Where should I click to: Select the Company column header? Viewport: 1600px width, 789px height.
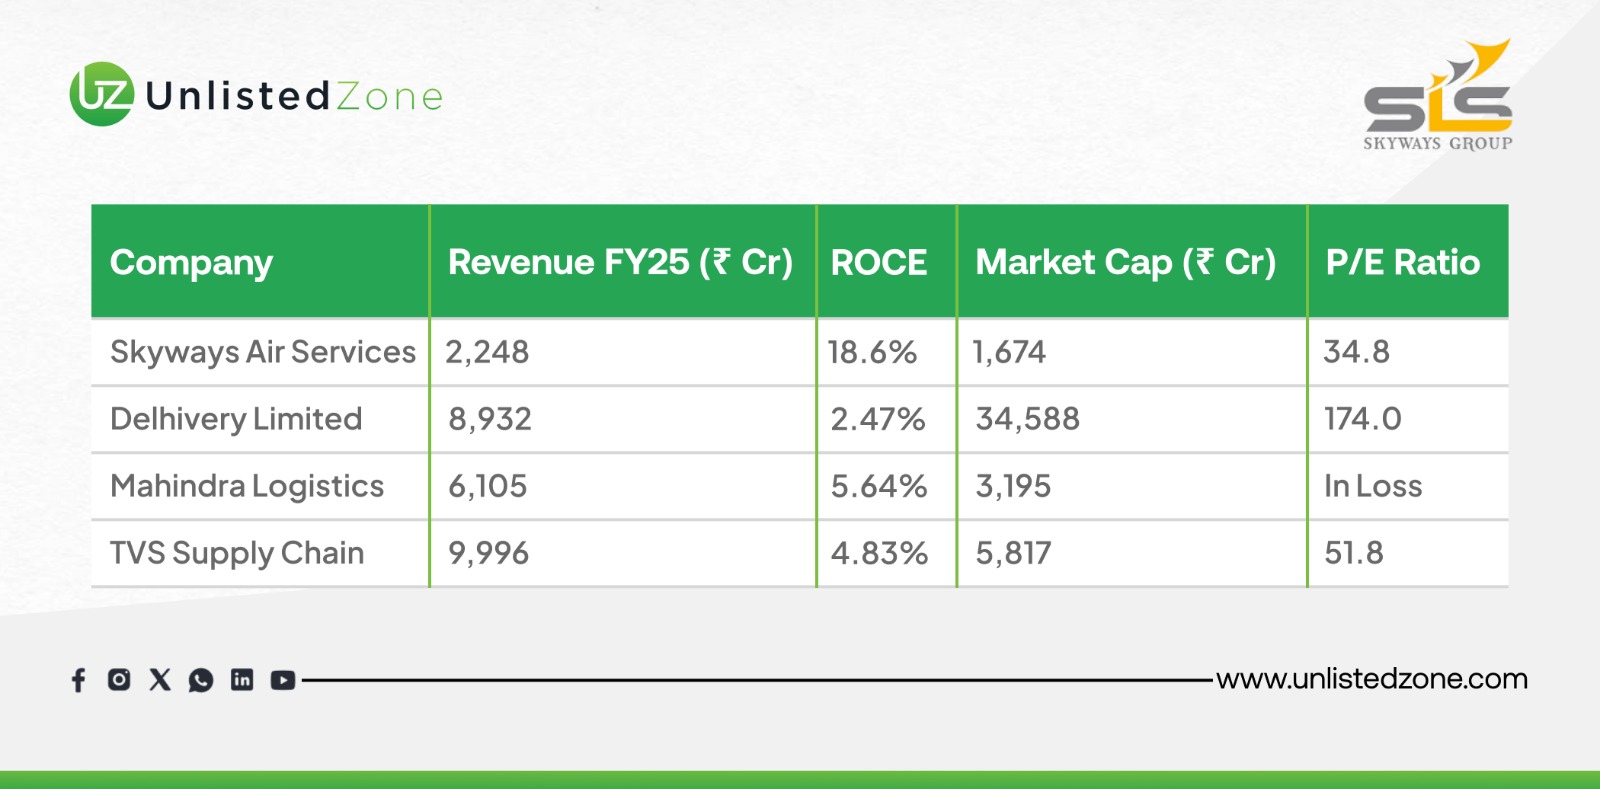[191, 262]
